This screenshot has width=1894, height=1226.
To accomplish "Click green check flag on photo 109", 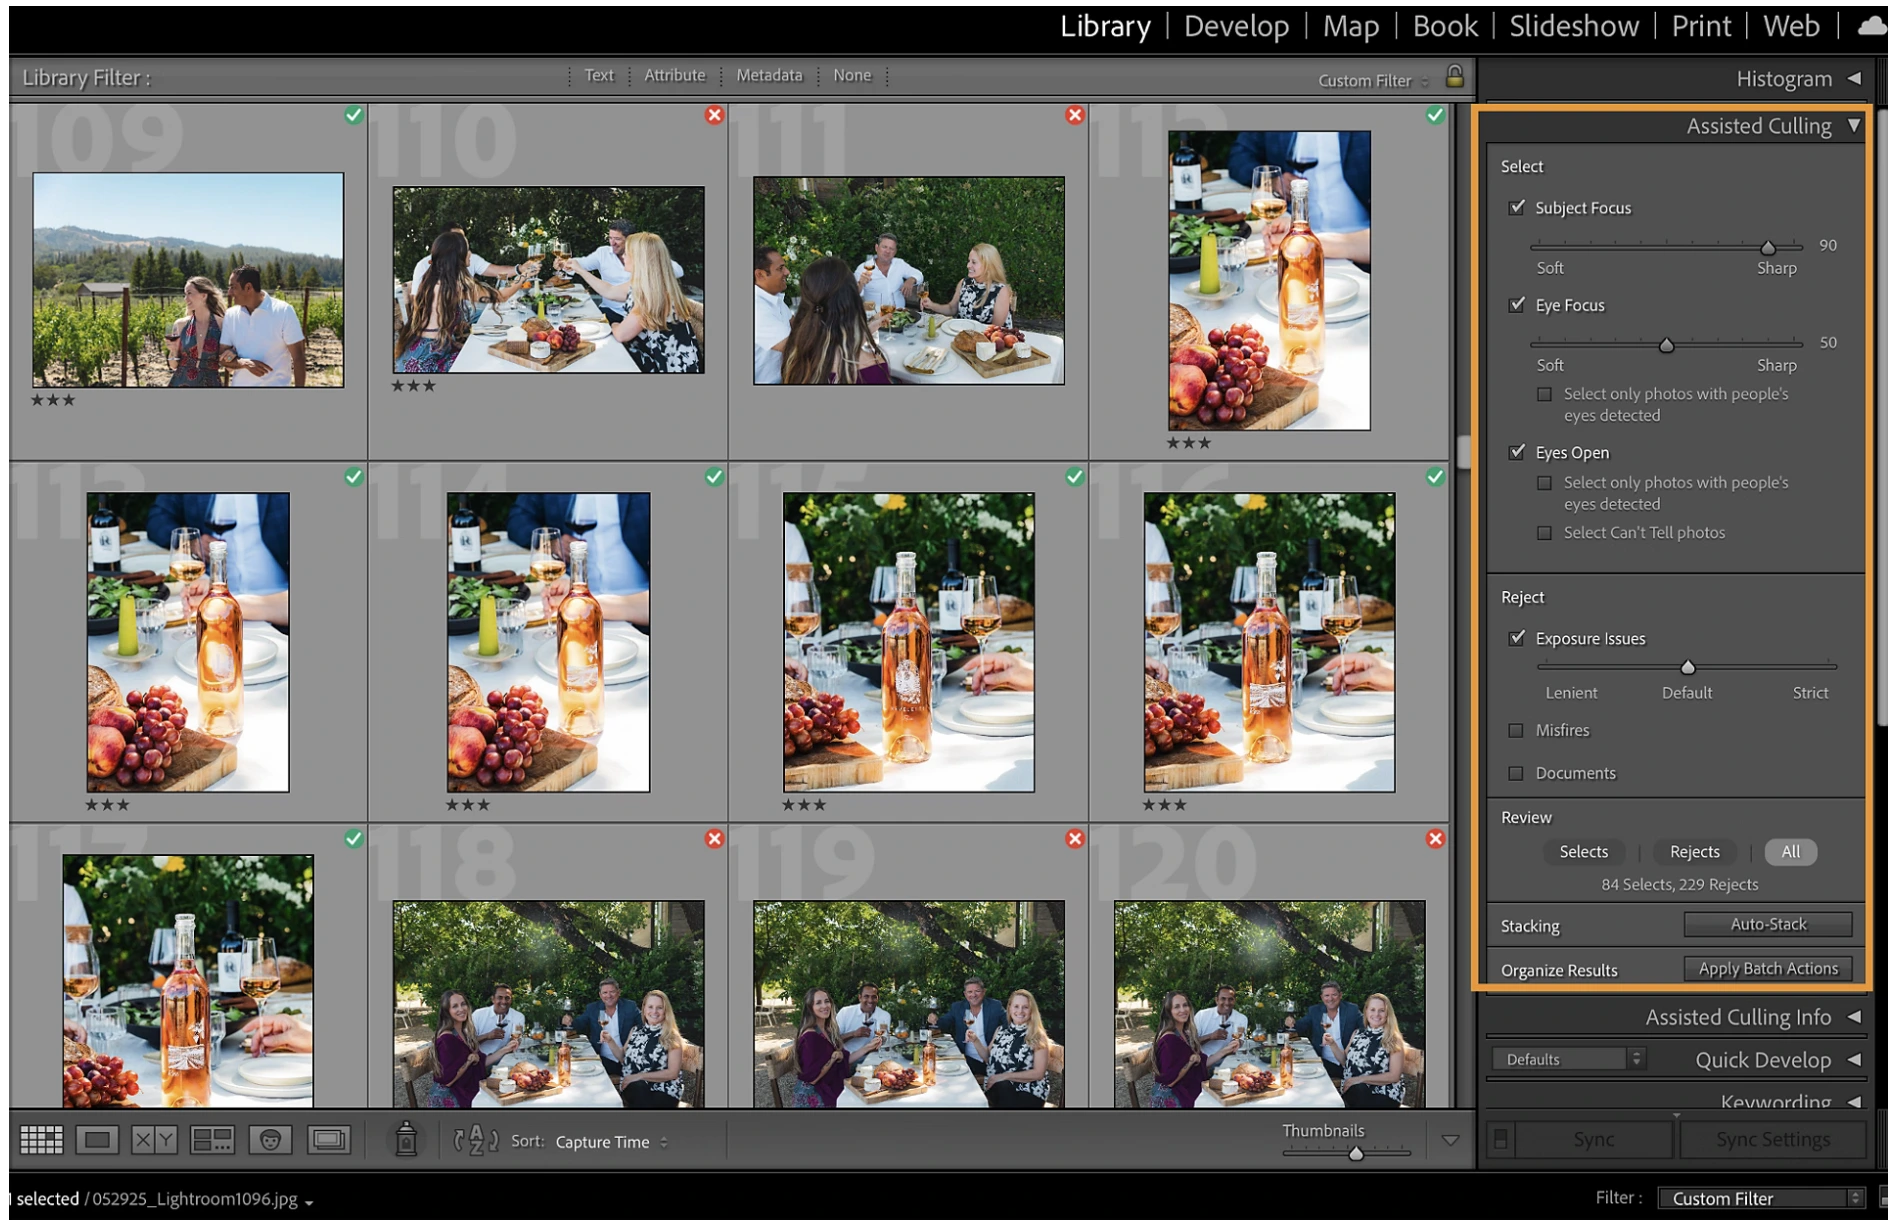I will pos(354,115).
